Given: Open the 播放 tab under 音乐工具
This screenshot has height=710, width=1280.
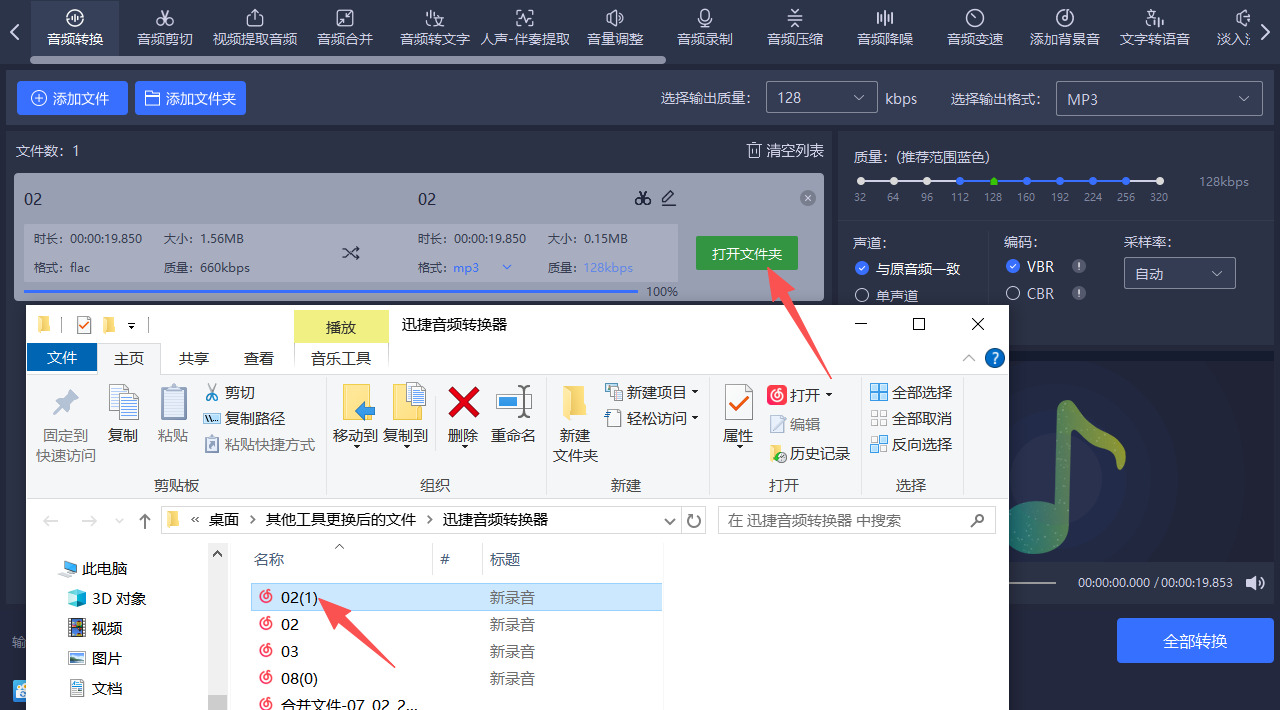Looking at the screenshot, I should pos(341,326).
